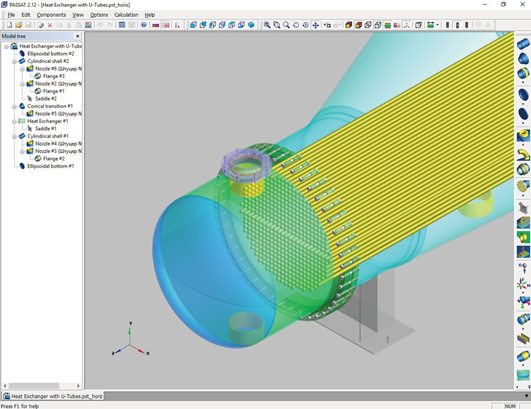Click the saddle support icon in right palette
Viewport: 531px width, 409px height.
[x=523, y=207]
